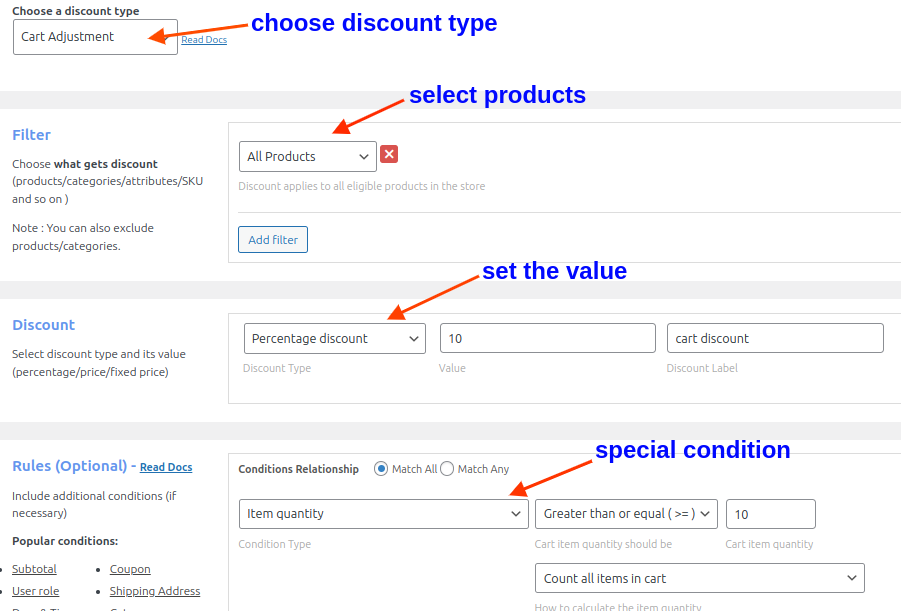Click the discount Value input field

pyautogui.click(x=547, y=338)
